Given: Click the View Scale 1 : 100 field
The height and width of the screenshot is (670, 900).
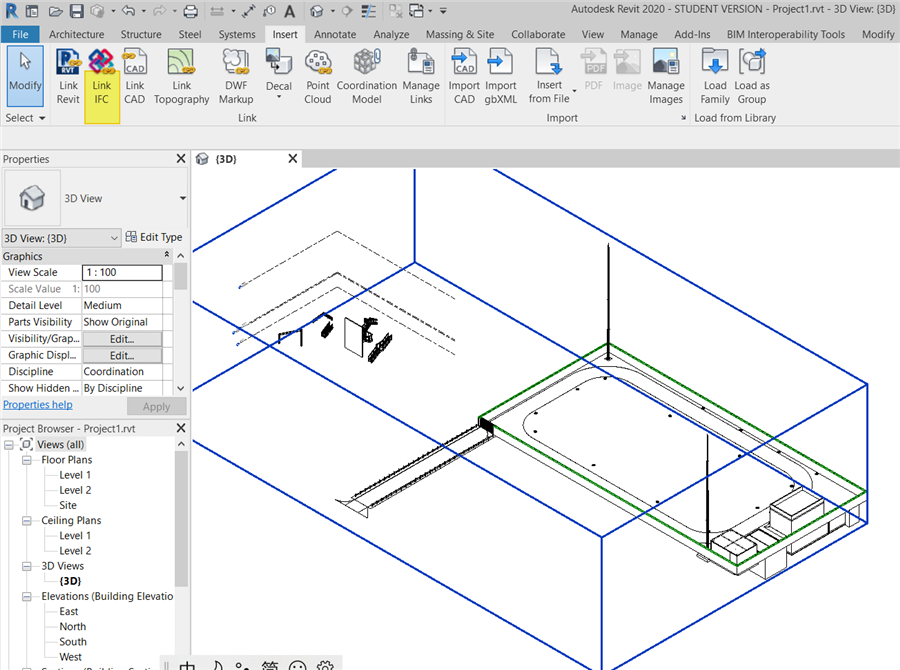Looking at the screenshot, I should click(122, 272).
